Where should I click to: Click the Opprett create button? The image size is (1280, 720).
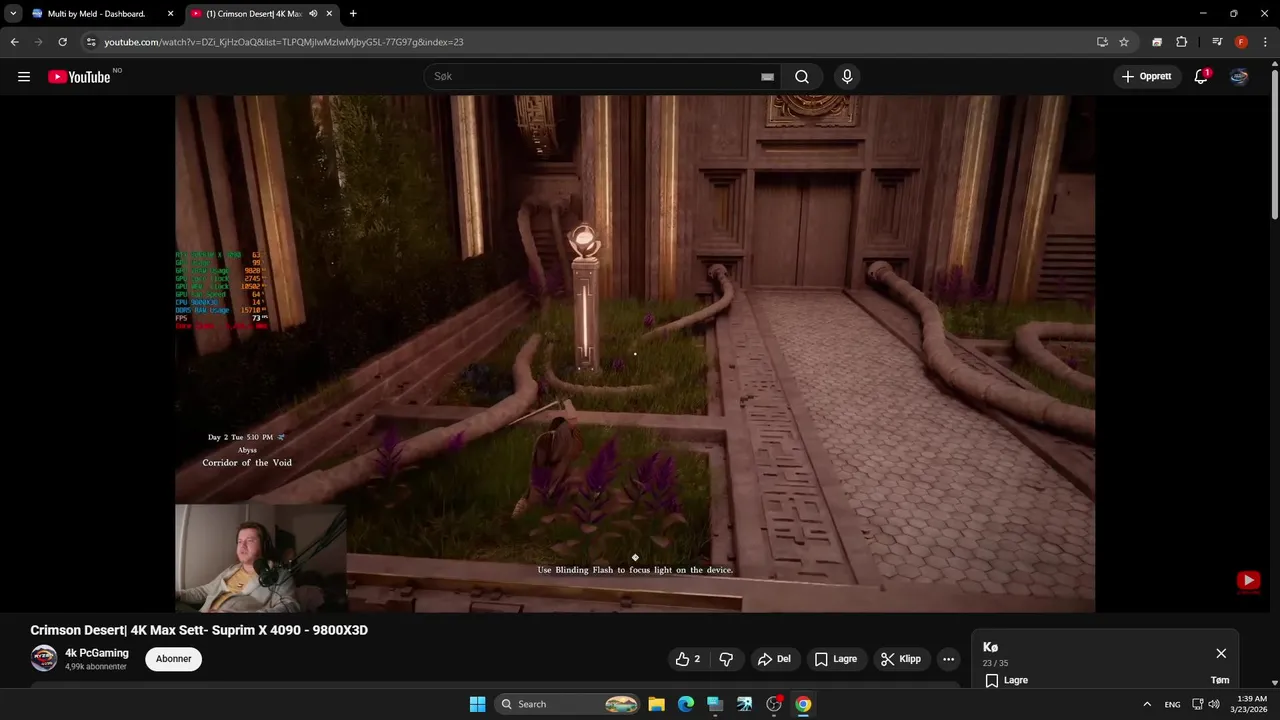click(1146, 77)
